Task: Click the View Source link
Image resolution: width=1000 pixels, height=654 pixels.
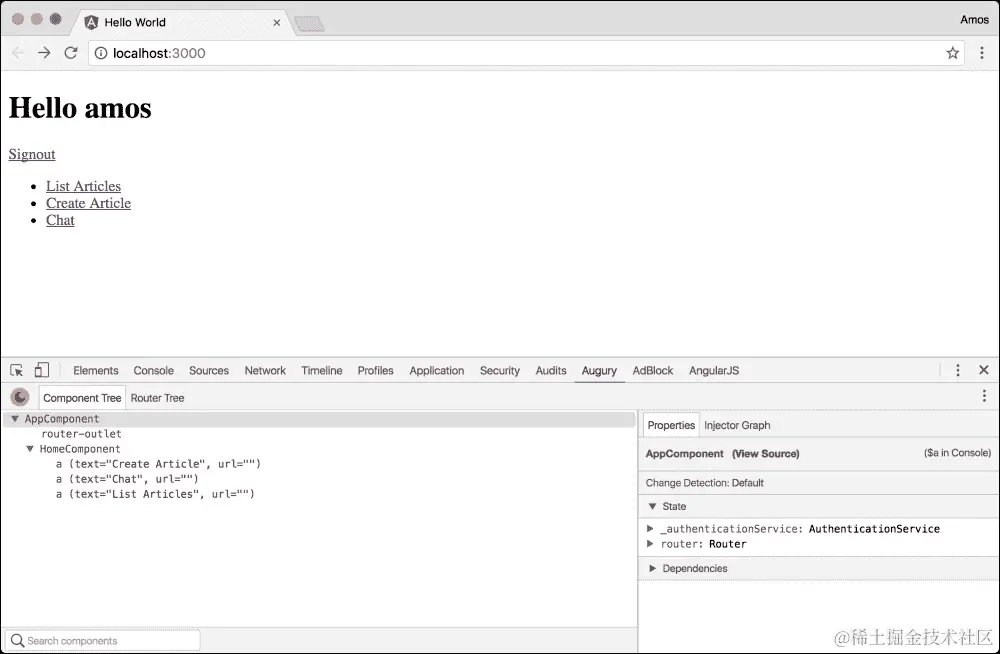Action: pyautogui.click(x=765, y=454)
